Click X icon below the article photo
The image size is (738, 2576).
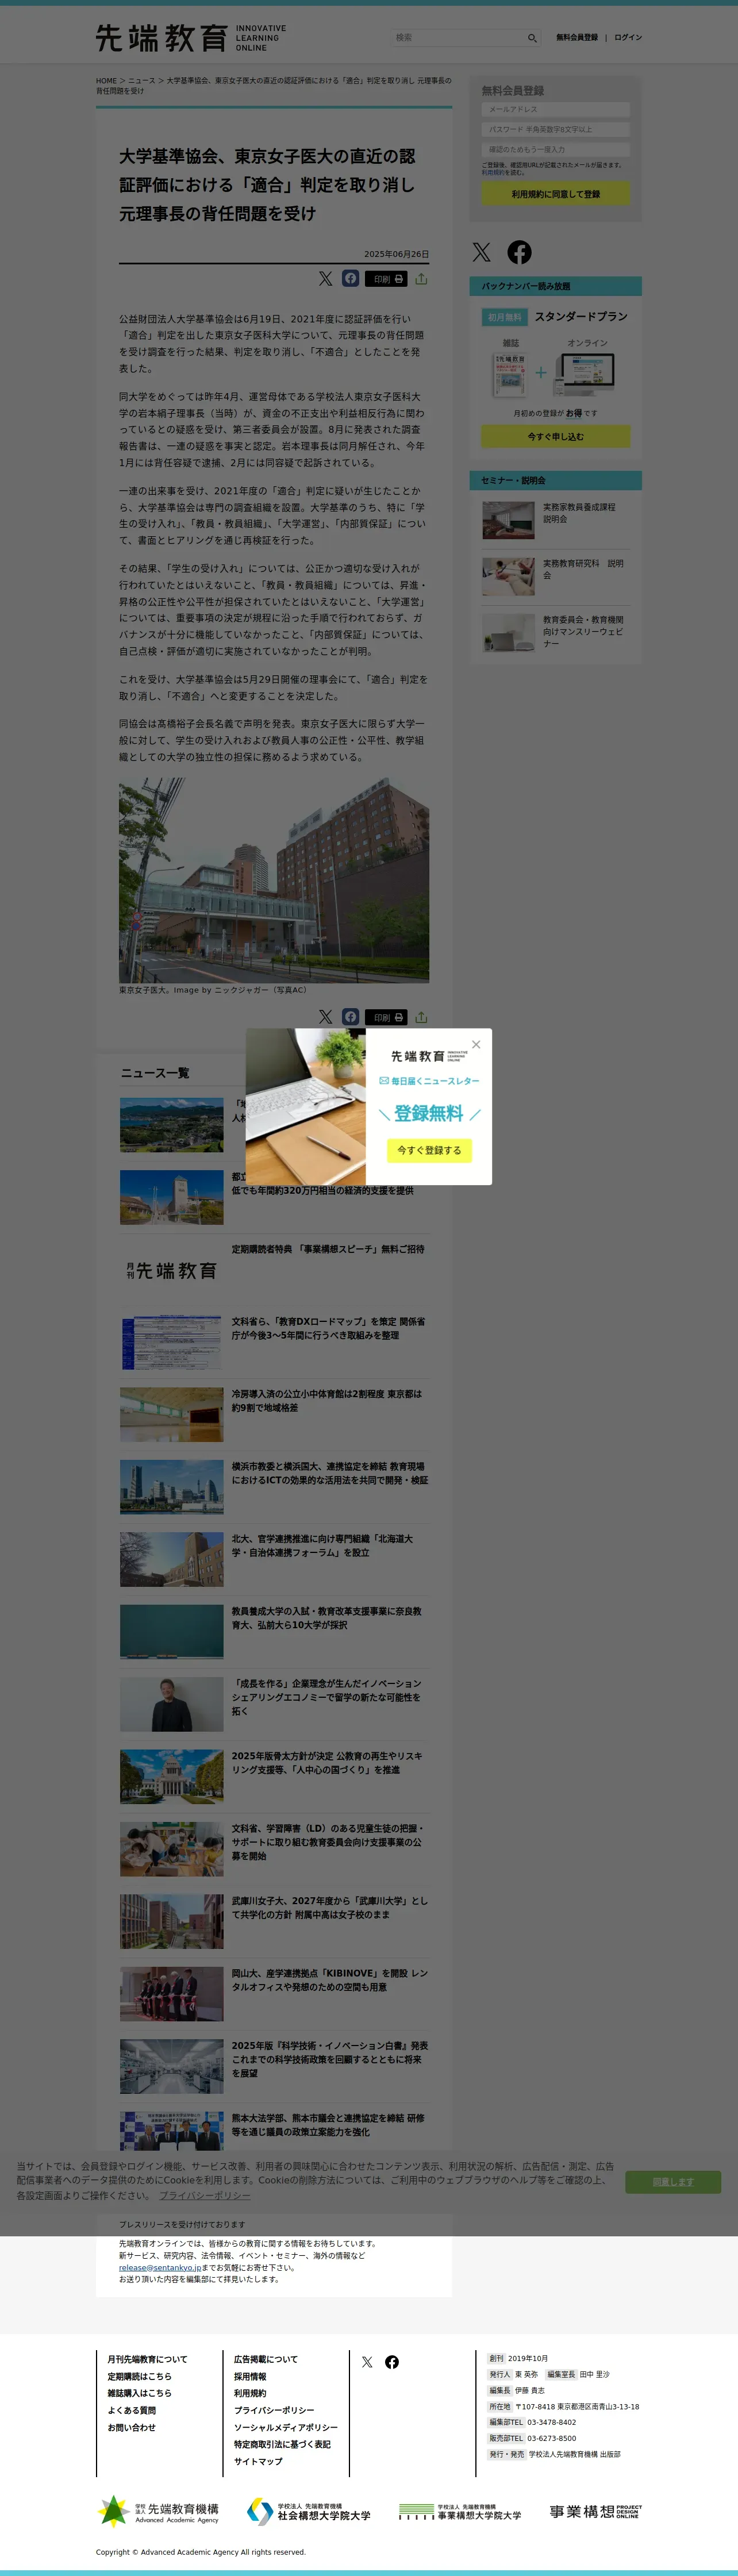point(325,1016)
